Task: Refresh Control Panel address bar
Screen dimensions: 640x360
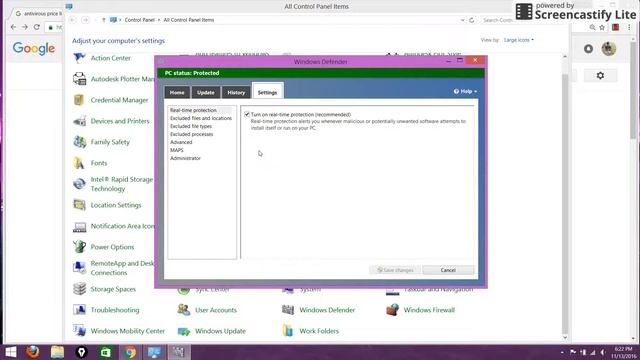Action: (472, 20)
